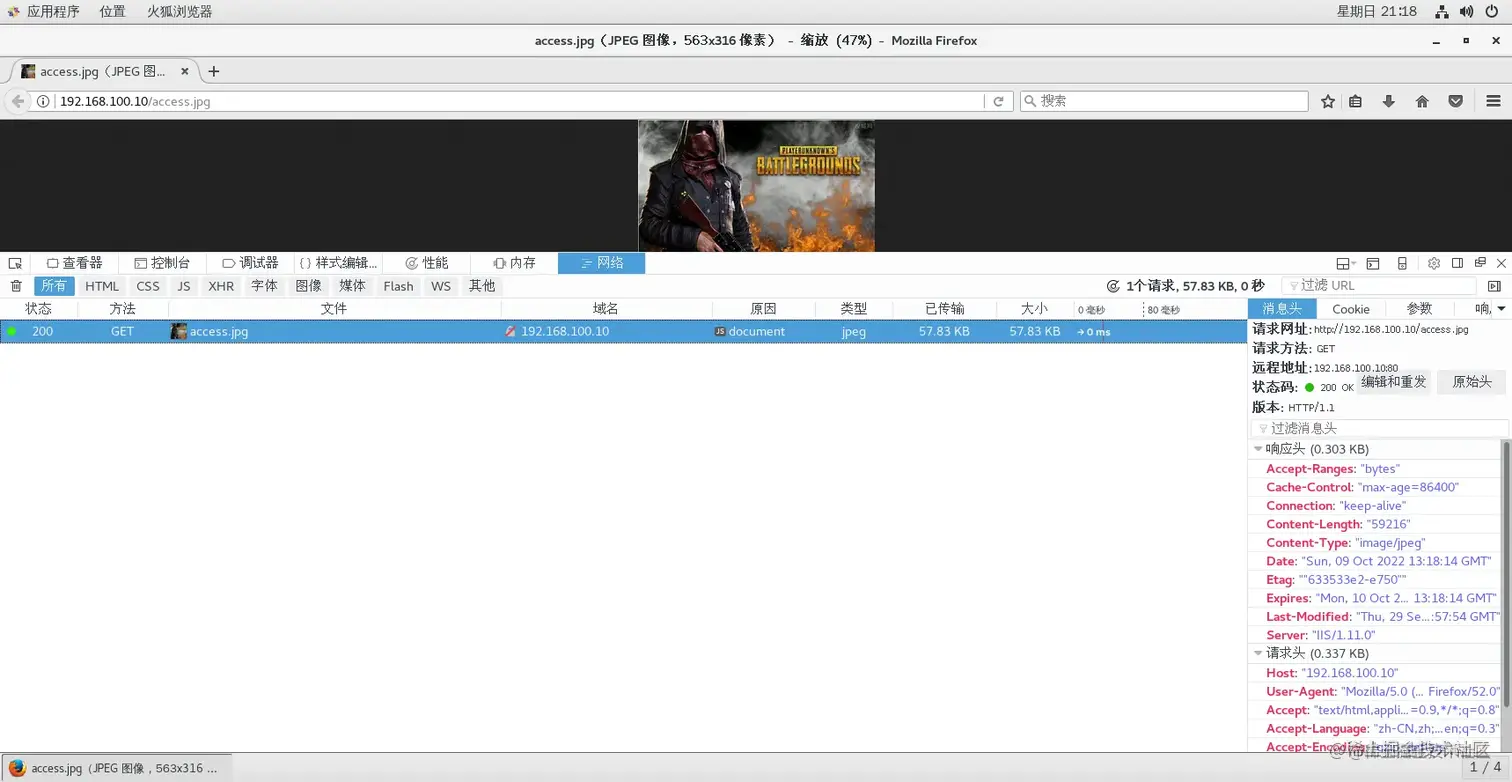Open the 应用程序 (Applications) menu

coord(53,12)
